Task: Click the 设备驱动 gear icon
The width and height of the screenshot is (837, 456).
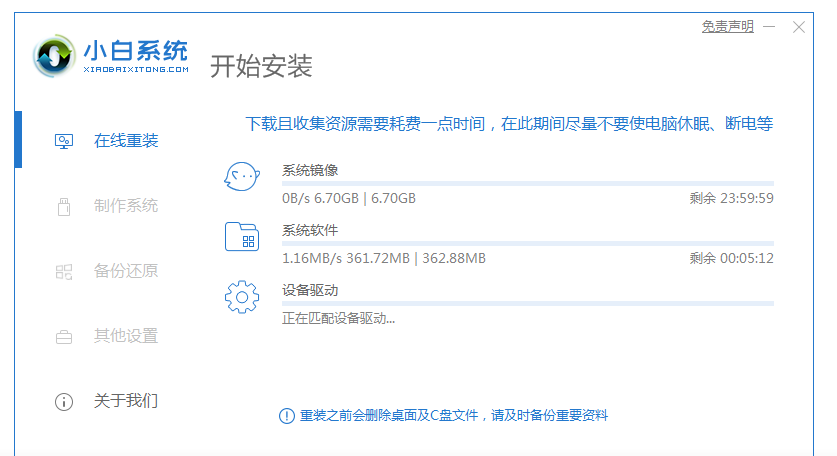Action: (x=242, y=298)
